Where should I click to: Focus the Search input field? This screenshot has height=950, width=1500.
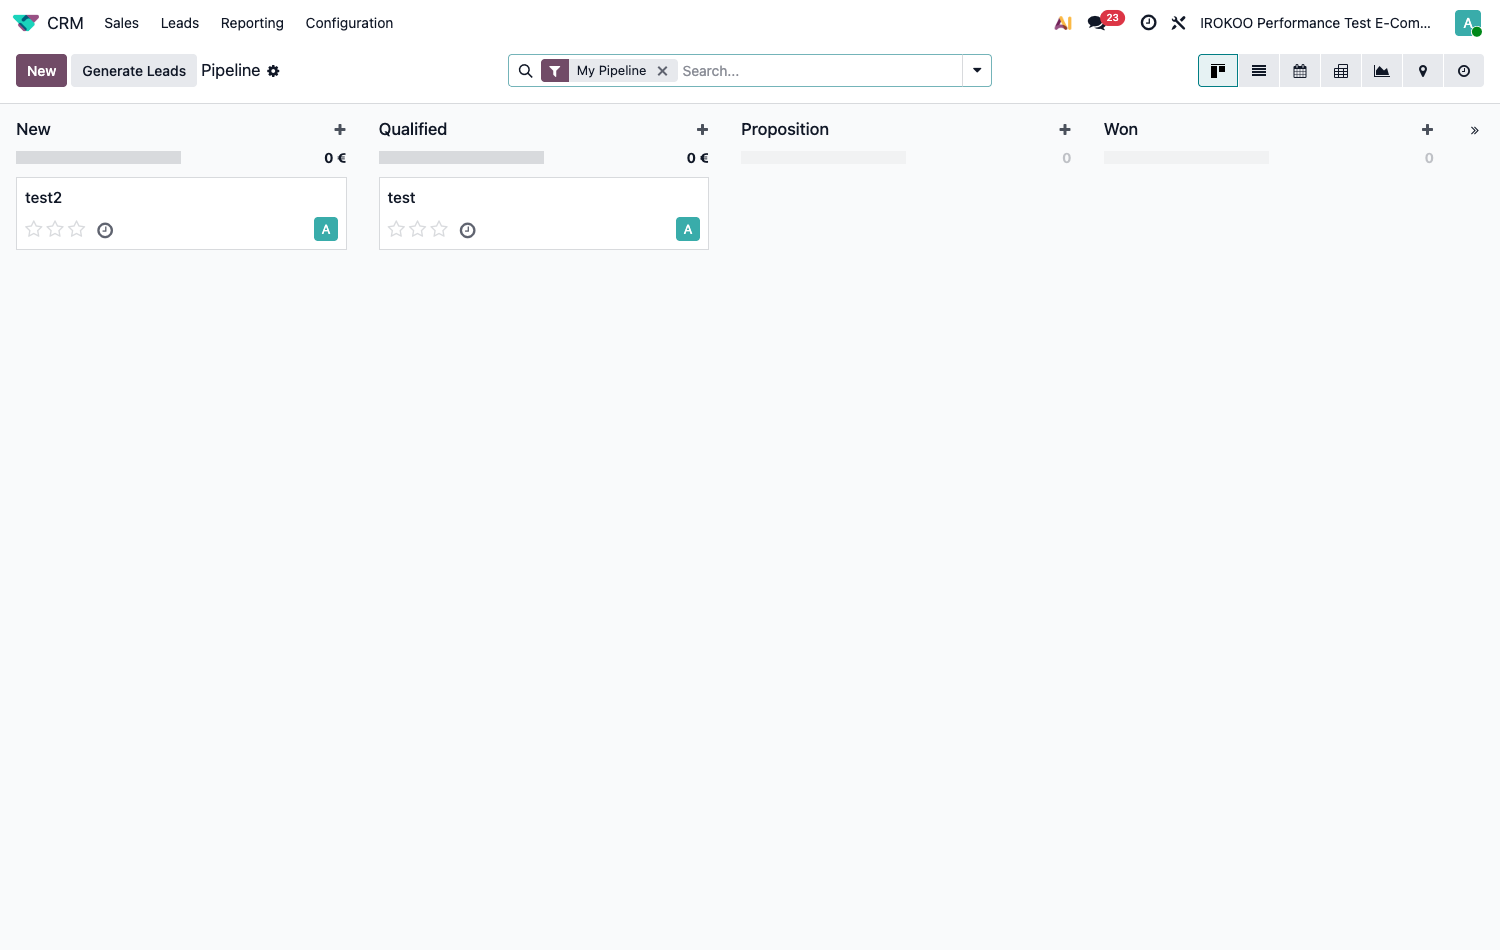tap(819, 71)
